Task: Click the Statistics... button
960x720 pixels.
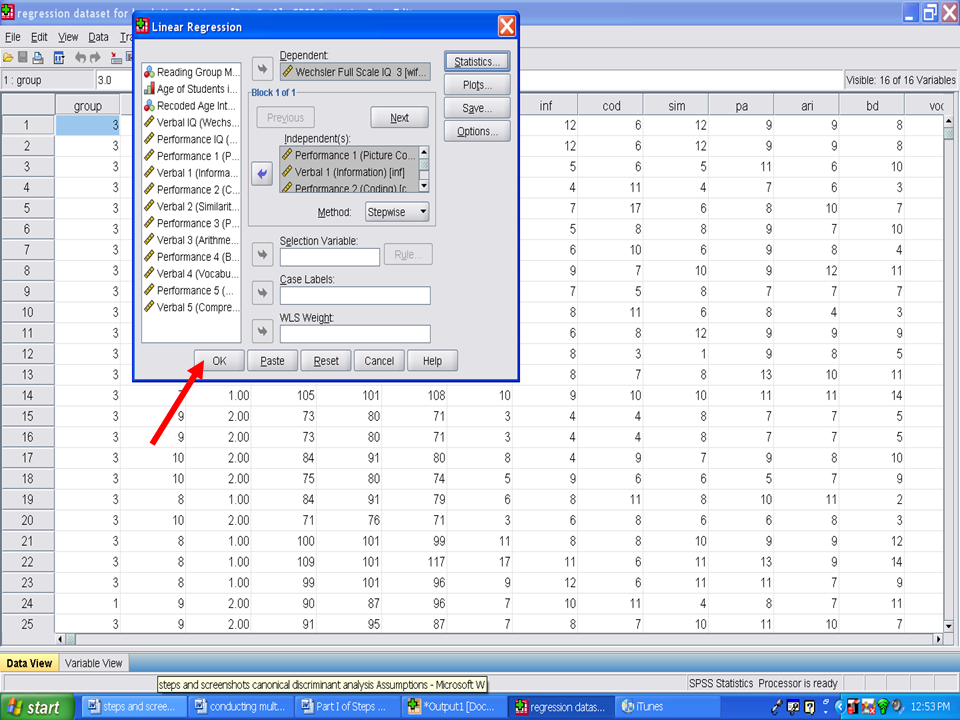Action: [477, 62]
